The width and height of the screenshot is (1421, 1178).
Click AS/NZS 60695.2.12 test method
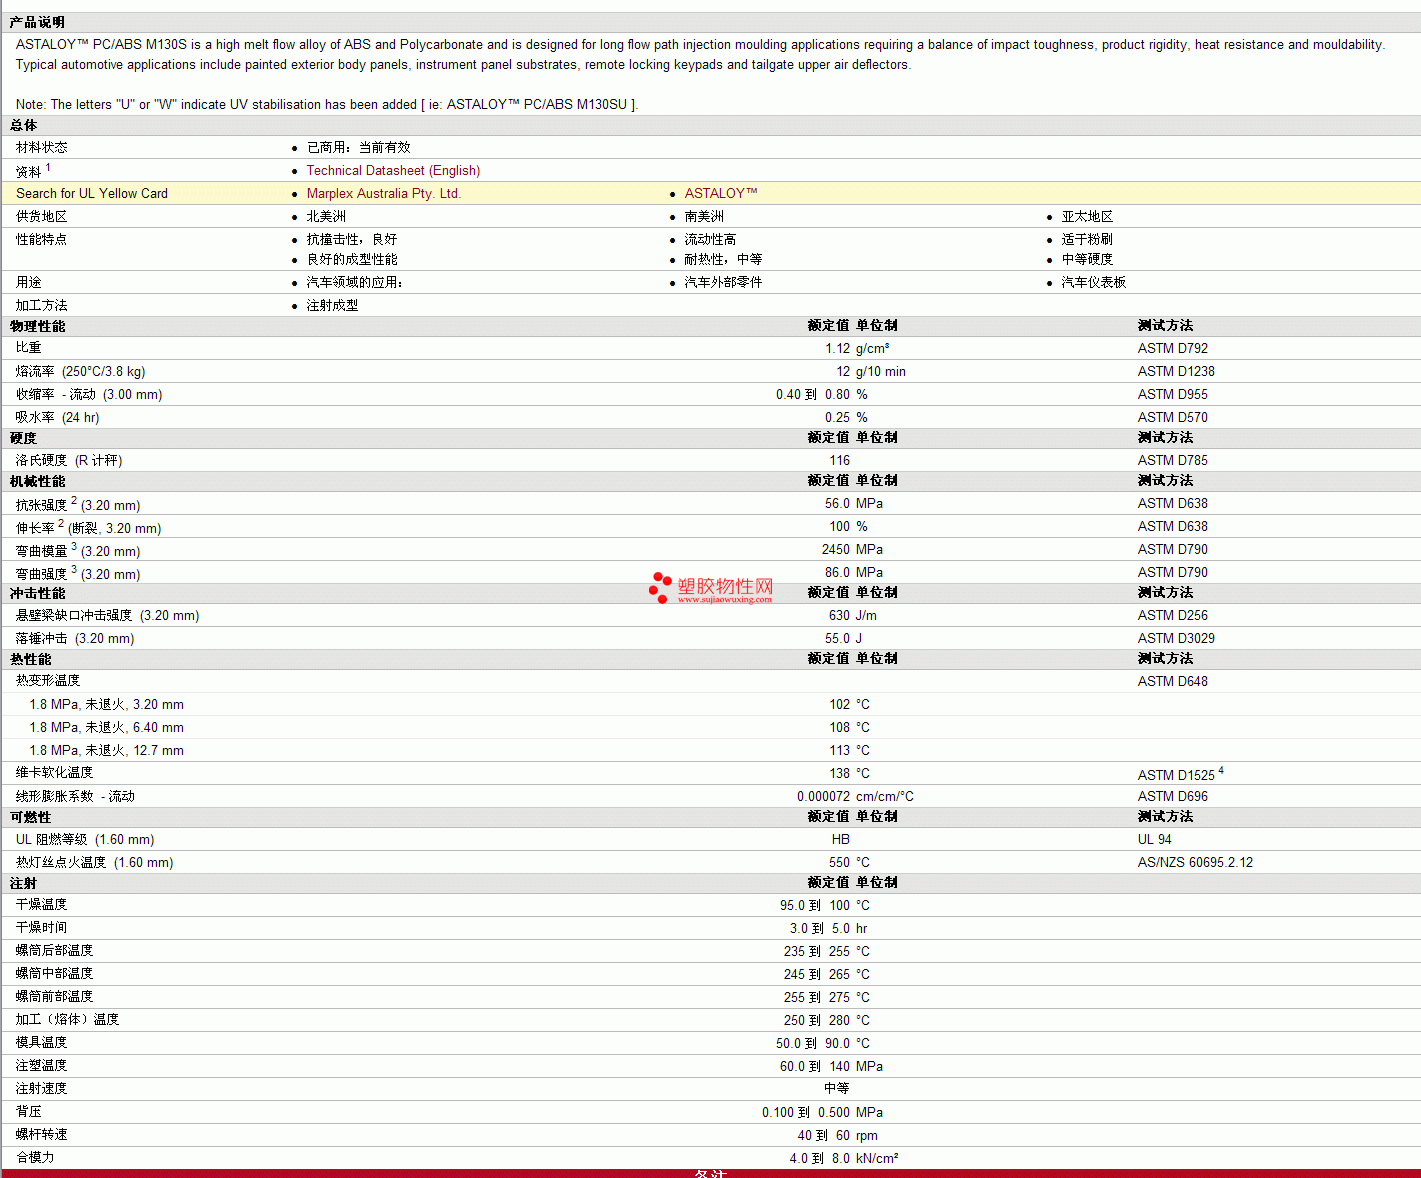coord(1196,863)
